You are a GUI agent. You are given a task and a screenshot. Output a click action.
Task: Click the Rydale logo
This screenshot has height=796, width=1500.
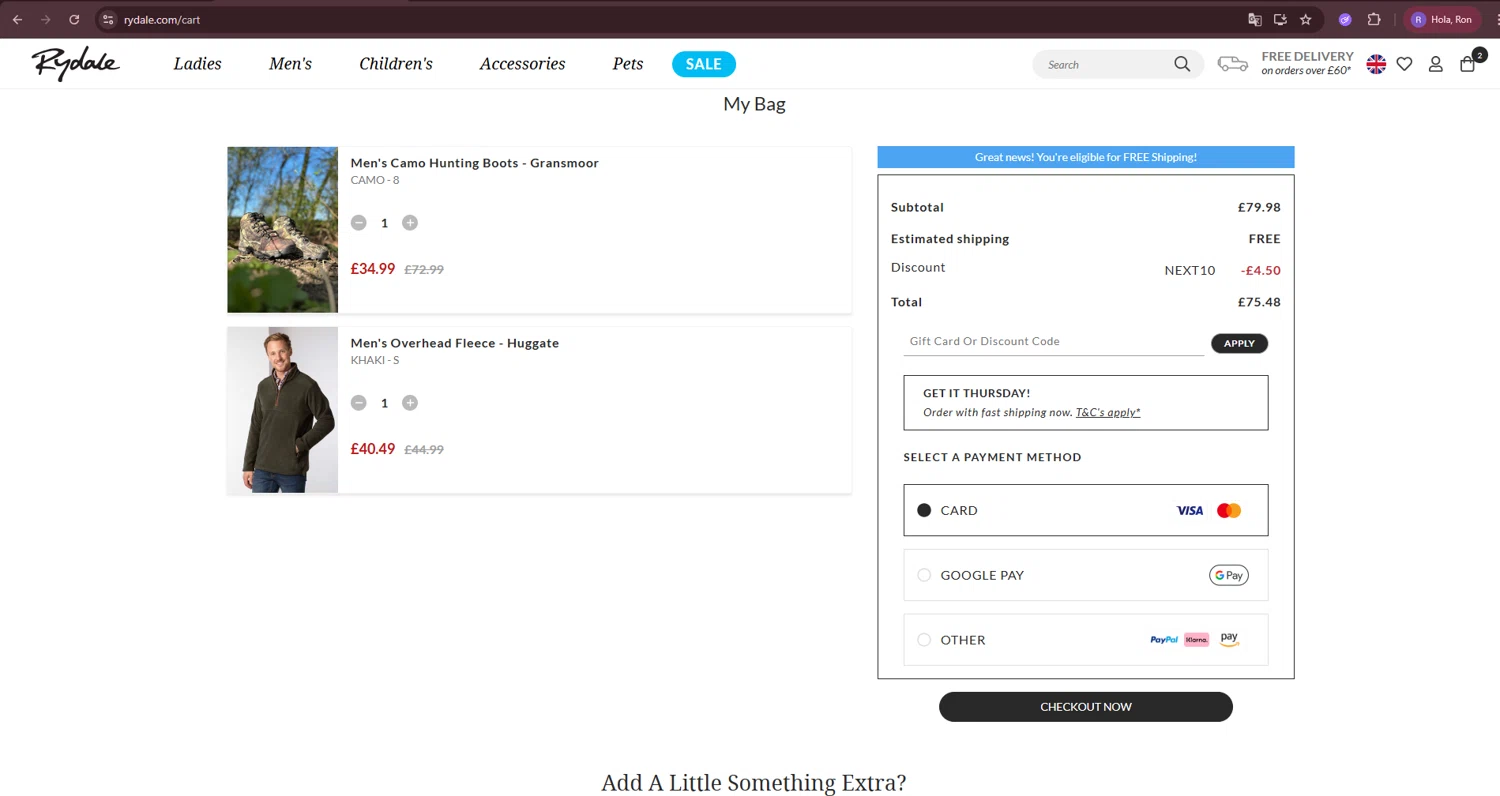coord(75,63)
